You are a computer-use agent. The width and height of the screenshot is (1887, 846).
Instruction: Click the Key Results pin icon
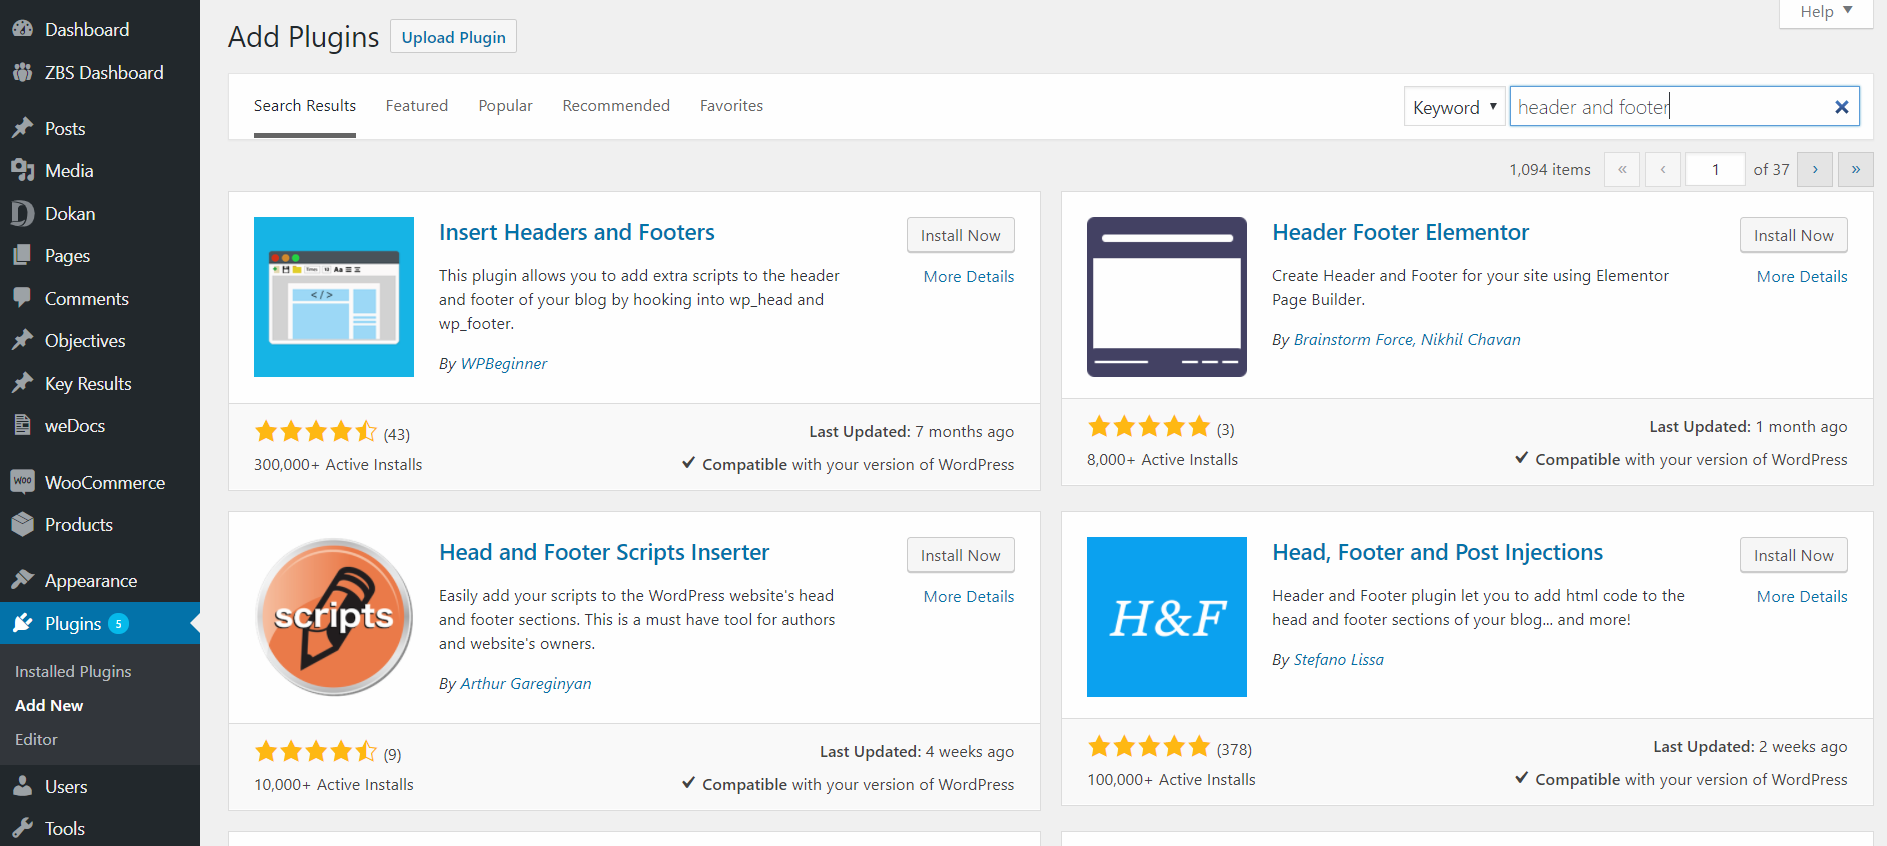coord(22,383)
